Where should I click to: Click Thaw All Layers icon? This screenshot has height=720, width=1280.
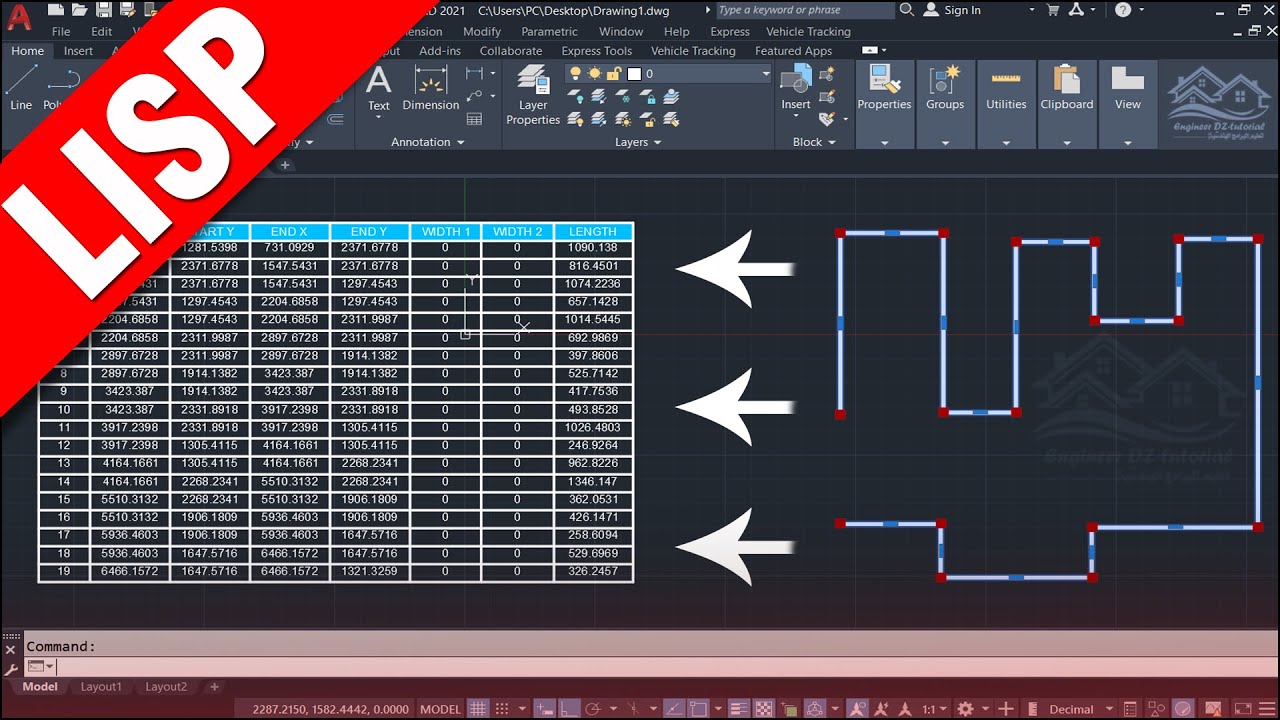click(x=624, y=119)
